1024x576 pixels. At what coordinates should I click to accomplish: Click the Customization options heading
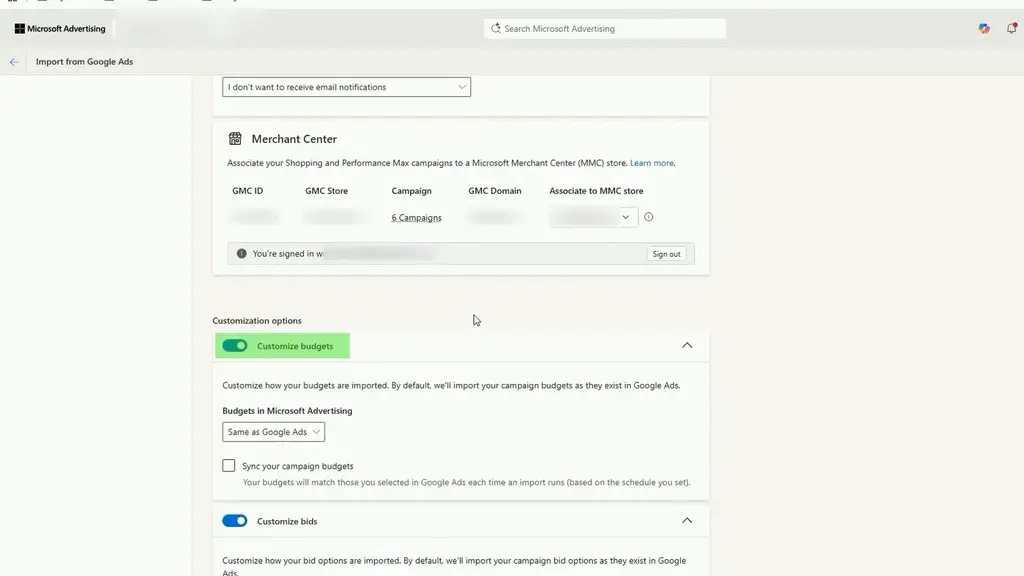click(257, 321)
